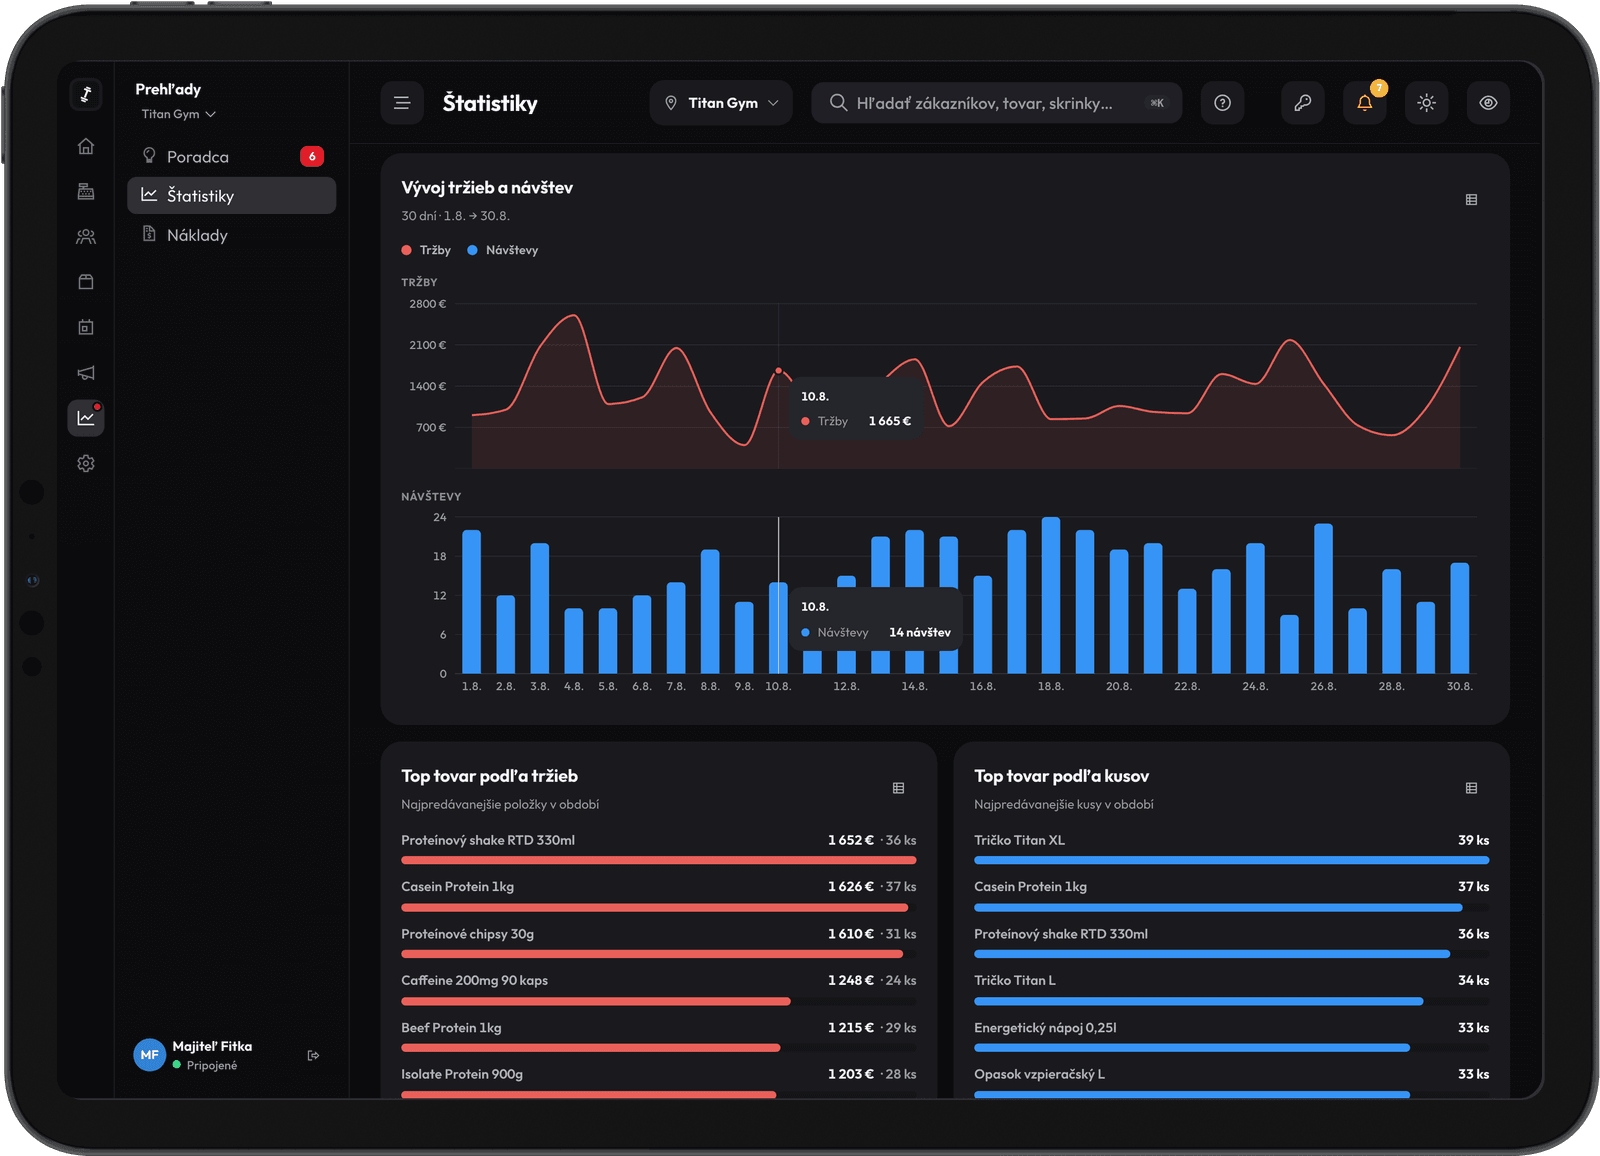Viewport: 1600px width, 1156px height.
Task: Click the Majiteľ Fitka user name
Action: pos(212,1046)
